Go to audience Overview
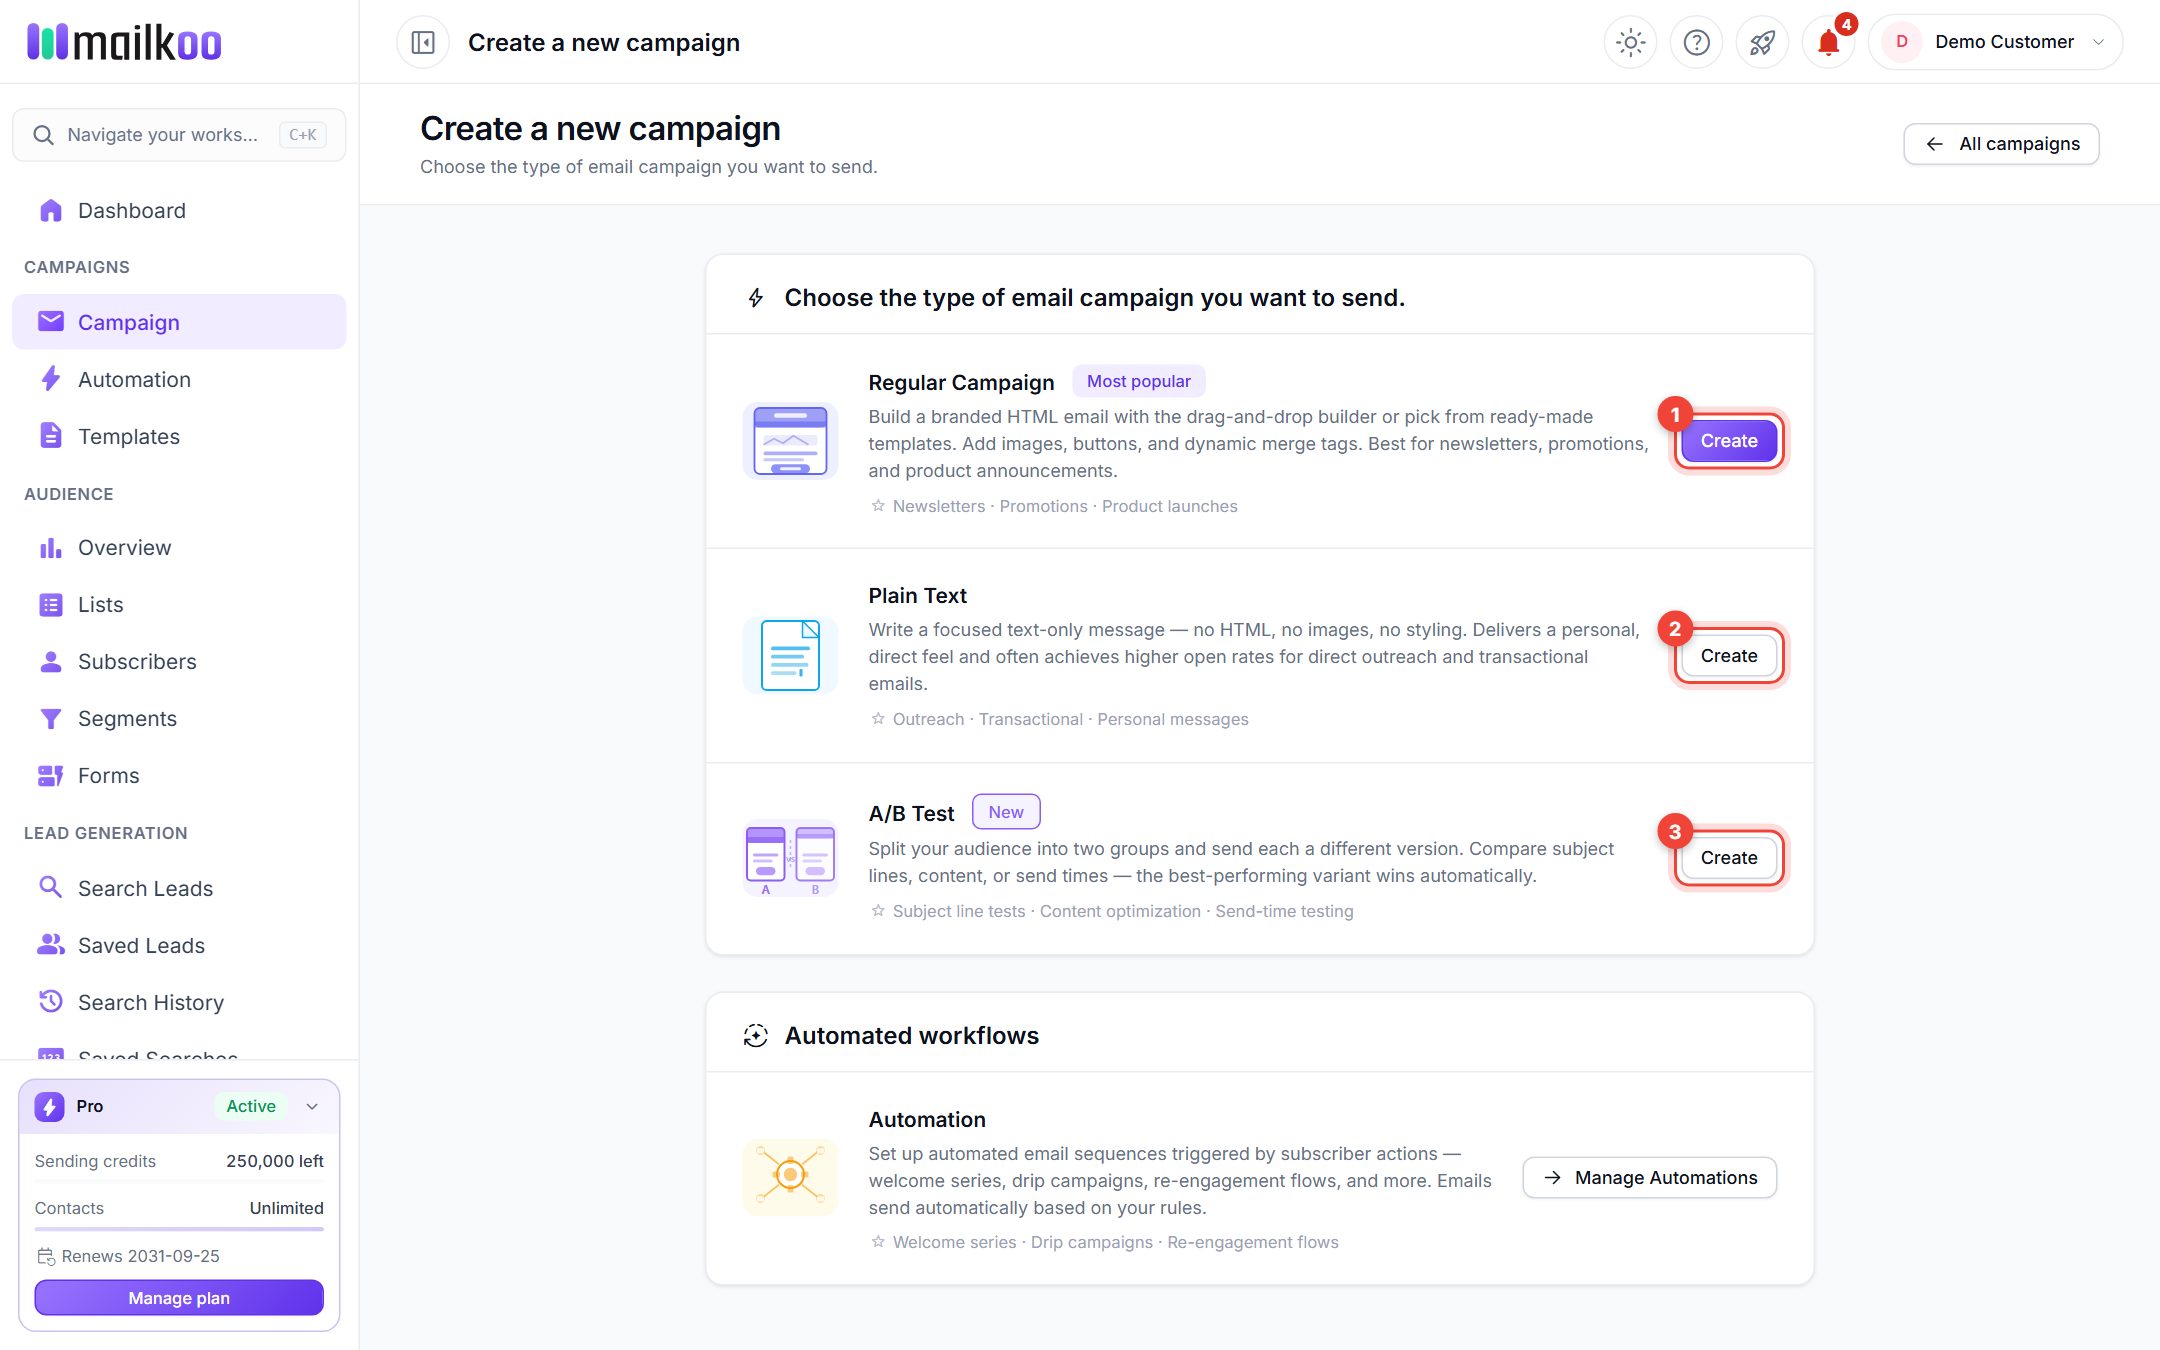 point(179,547)
